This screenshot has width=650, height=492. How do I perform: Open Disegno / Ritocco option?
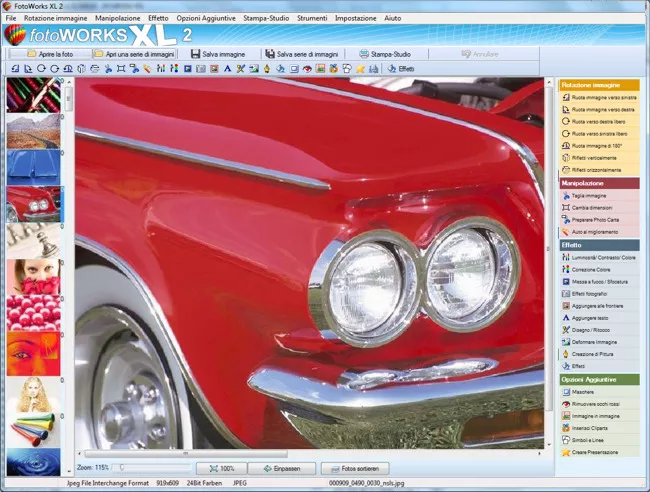point(599,330)
